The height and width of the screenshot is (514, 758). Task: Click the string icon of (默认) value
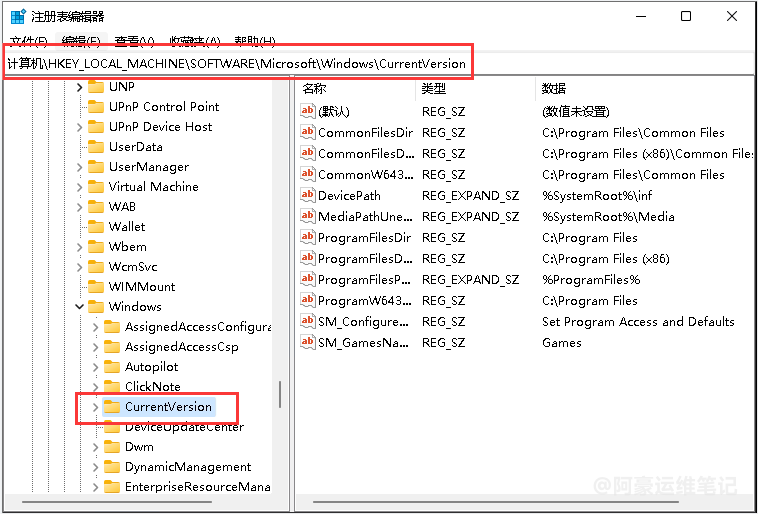coord(308,111)
